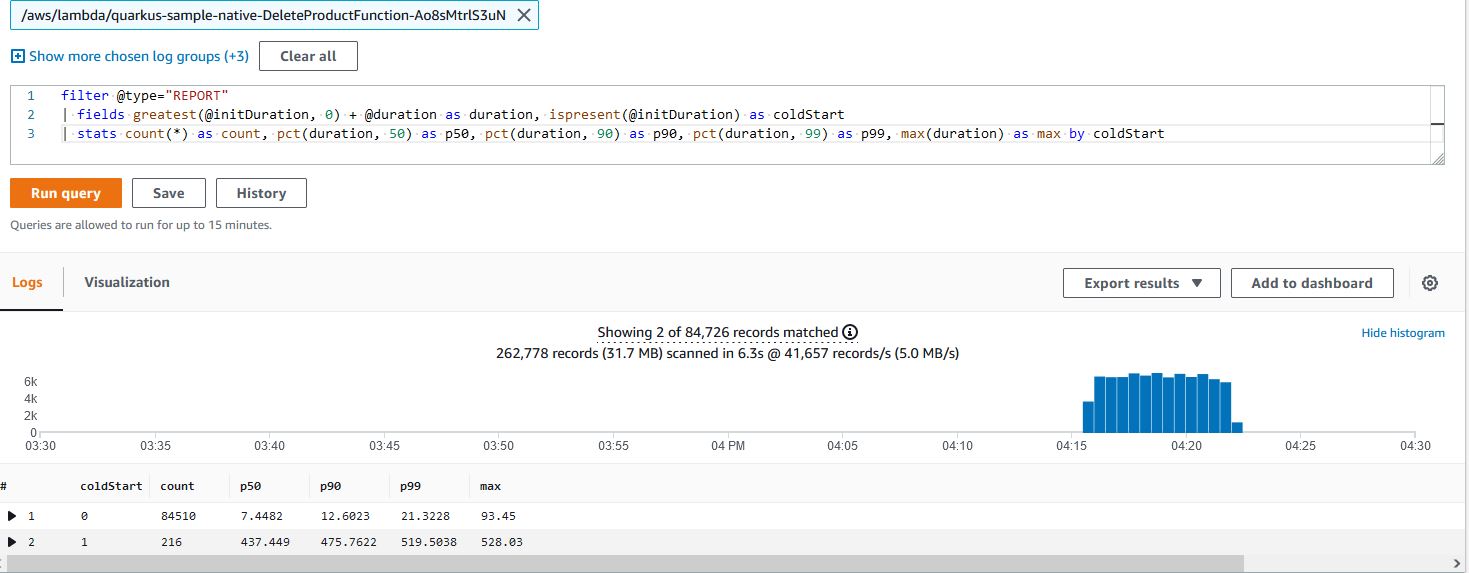
Task: Switch to the Visualization tab
Action: (x=127, y=282)
